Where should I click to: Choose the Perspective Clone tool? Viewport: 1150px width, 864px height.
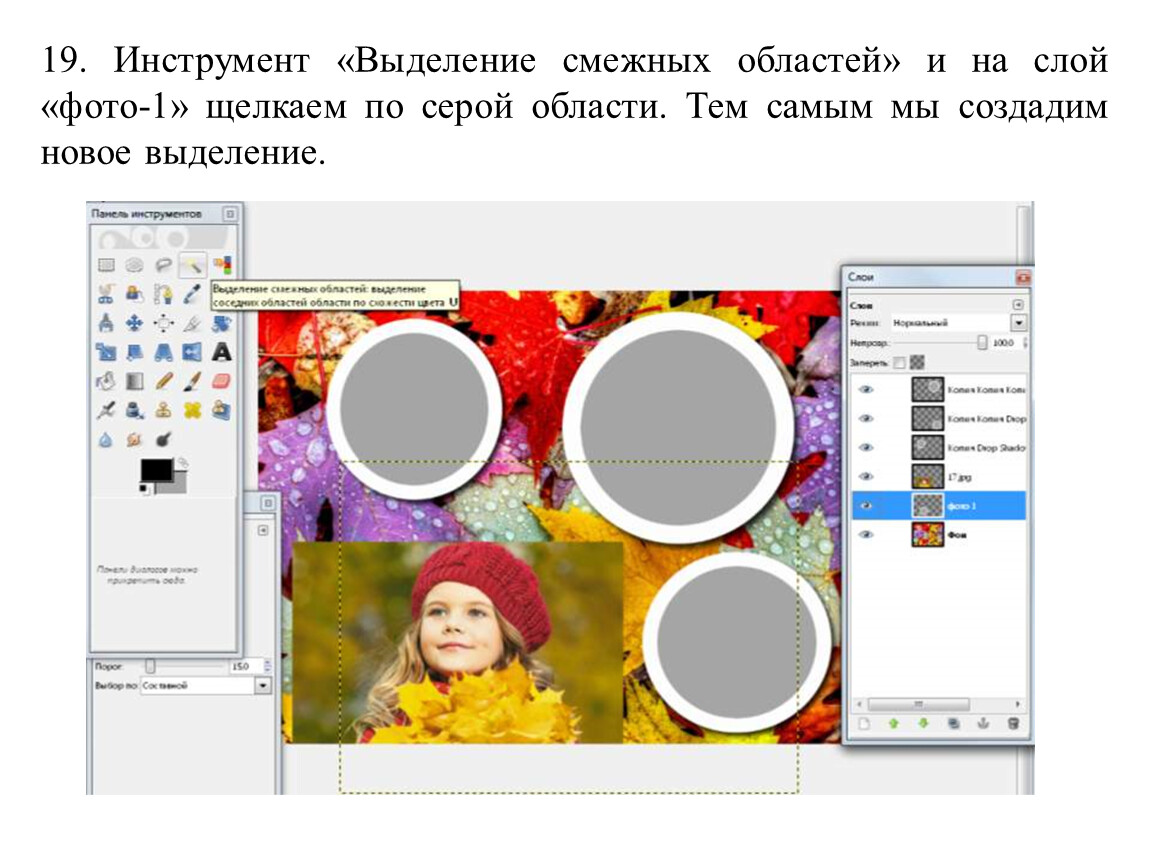pos(221,410)
